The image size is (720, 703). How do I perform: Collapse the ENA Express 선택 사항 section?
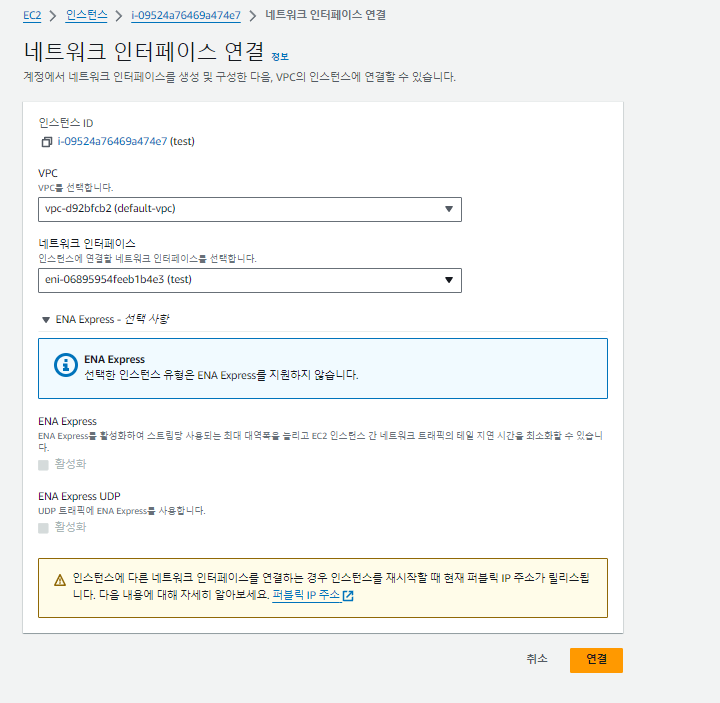45,320
